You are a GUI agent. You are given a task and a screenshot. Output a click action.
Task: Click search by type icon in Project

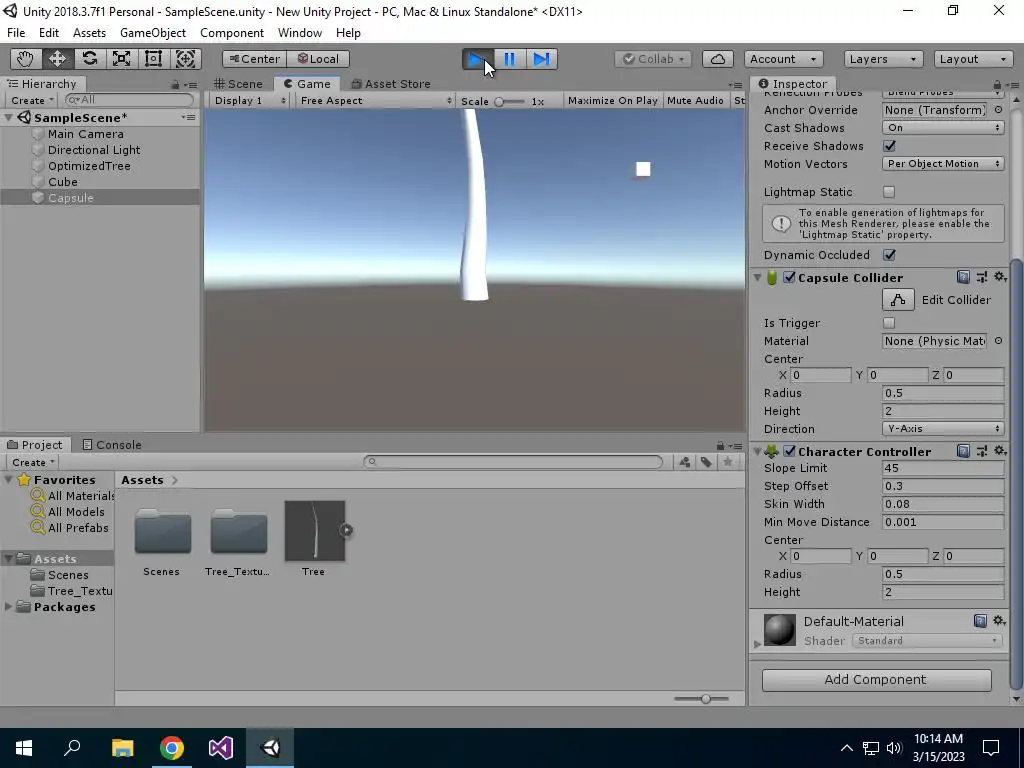684,462
